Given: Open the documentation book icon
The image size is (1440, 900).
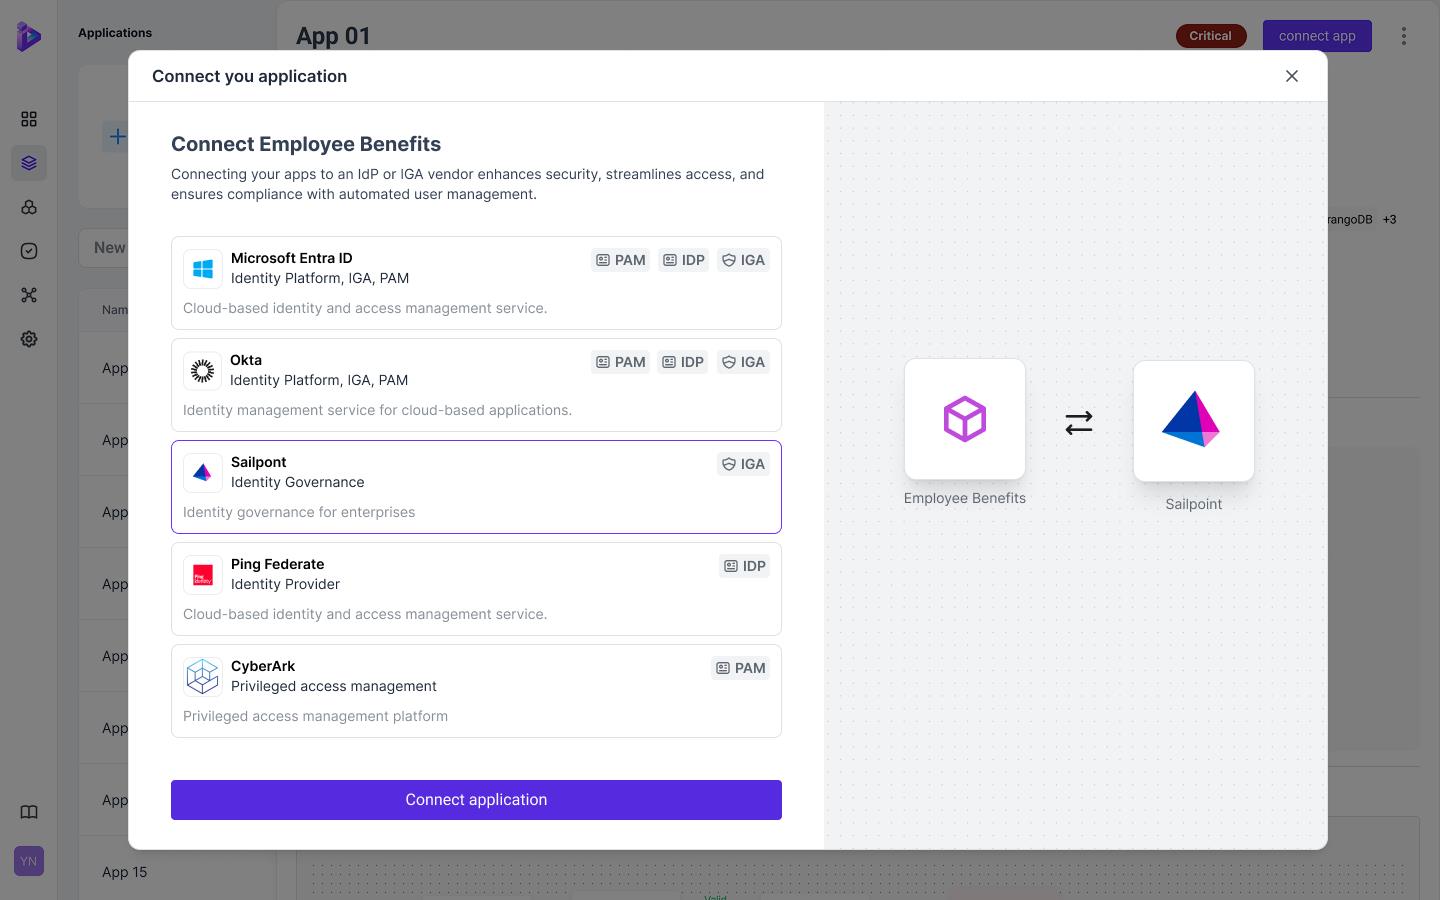Looking at the screenshot, I should pyautogui.click(x=29, y=812).
